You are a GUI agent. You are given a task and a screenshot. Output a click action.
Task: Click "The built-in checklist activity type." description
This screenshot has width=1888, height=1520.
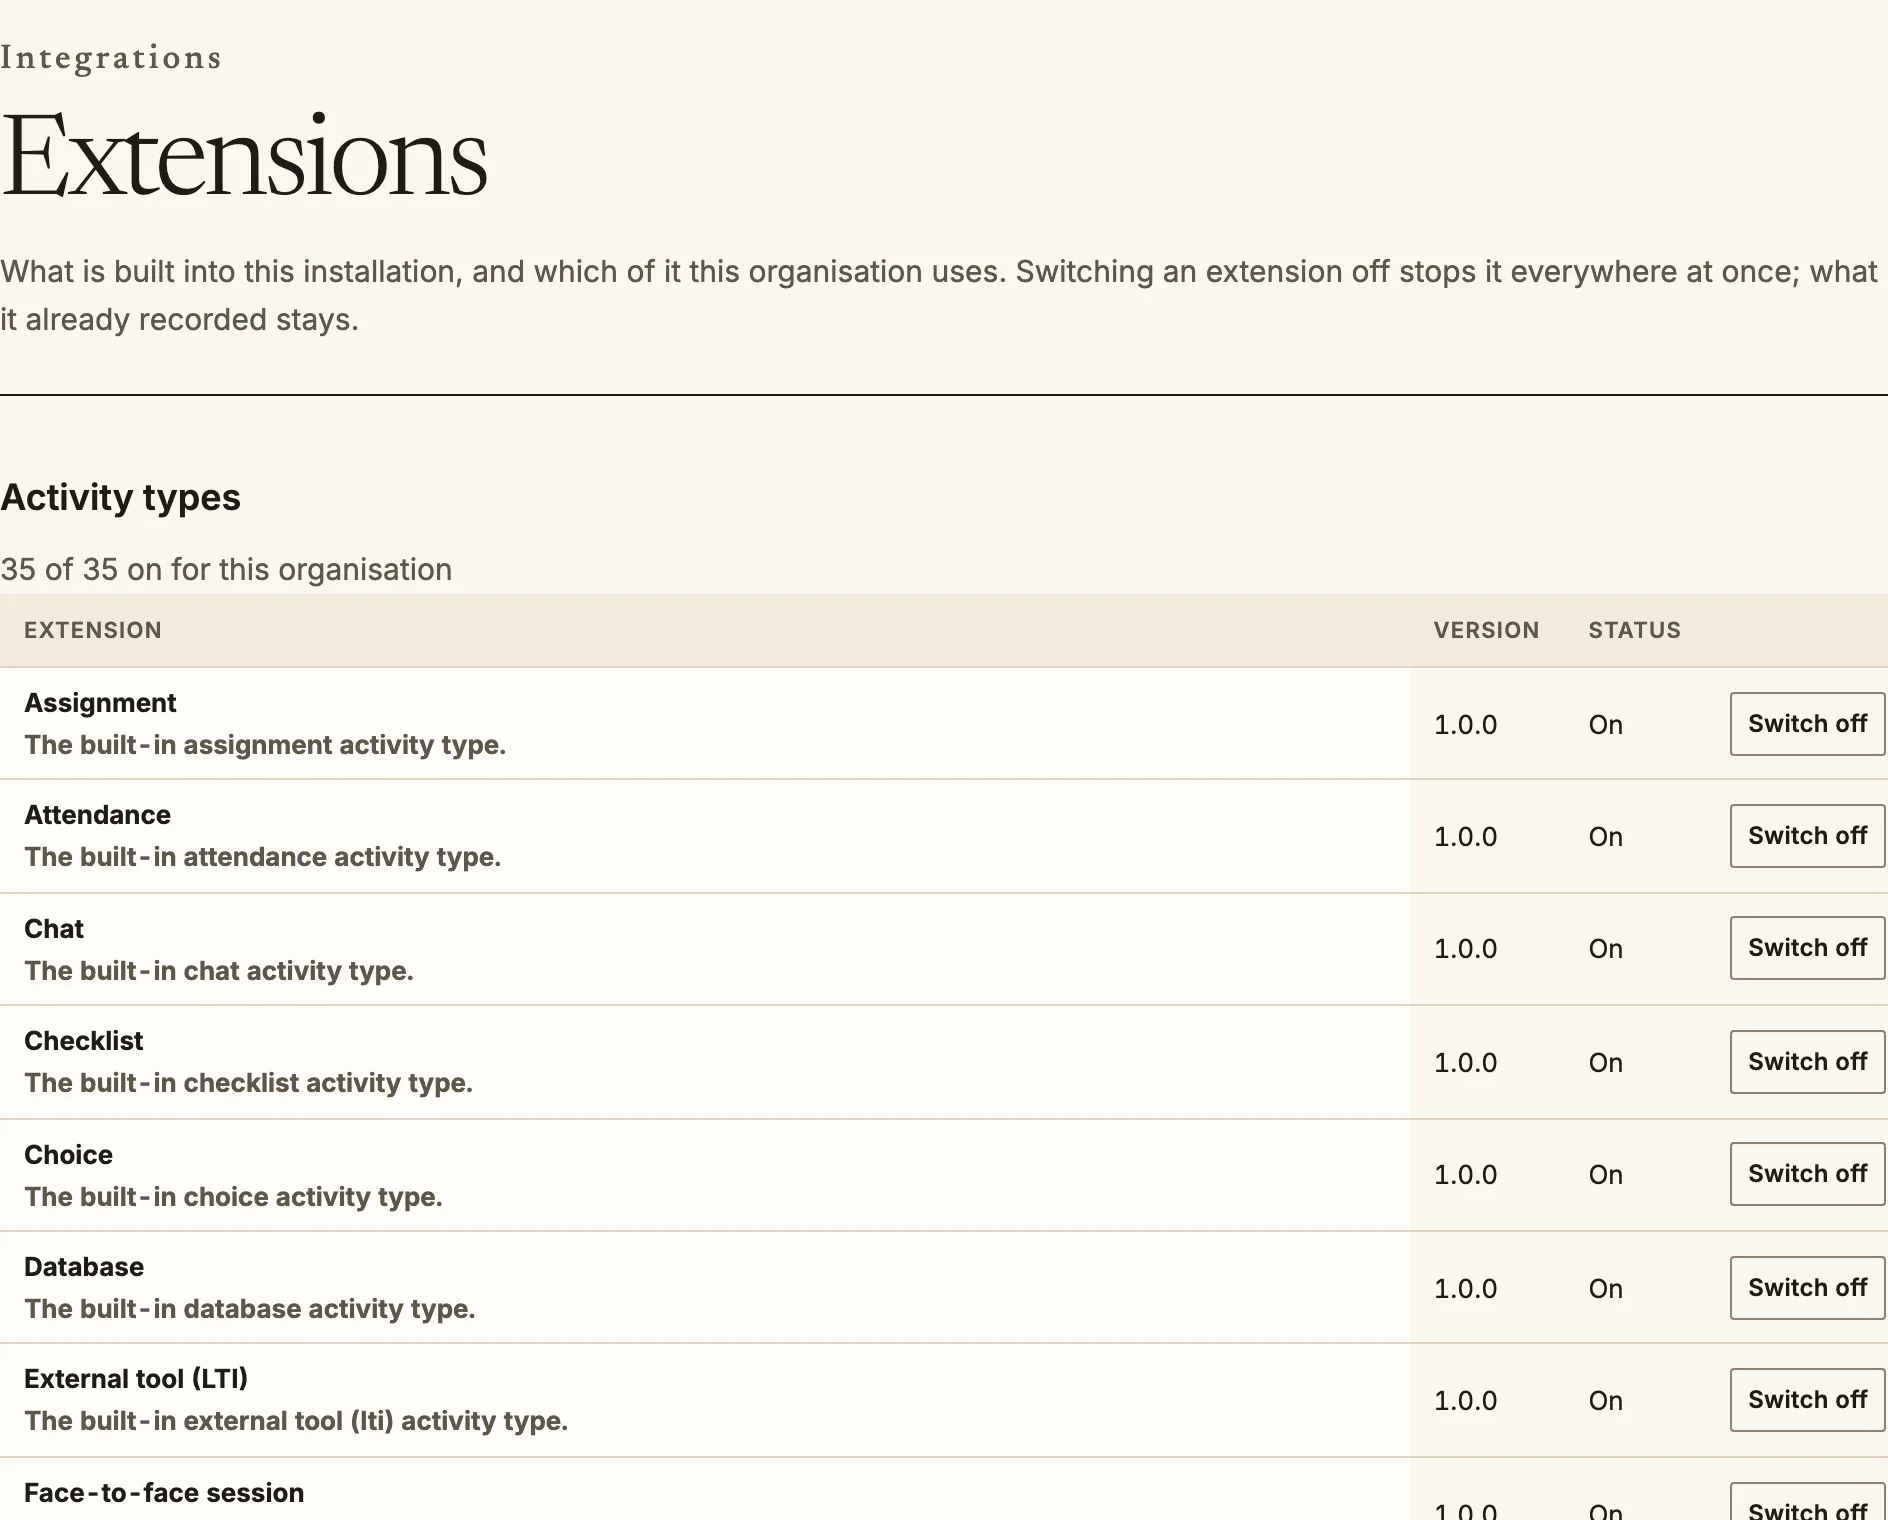tap(248, 1083)
